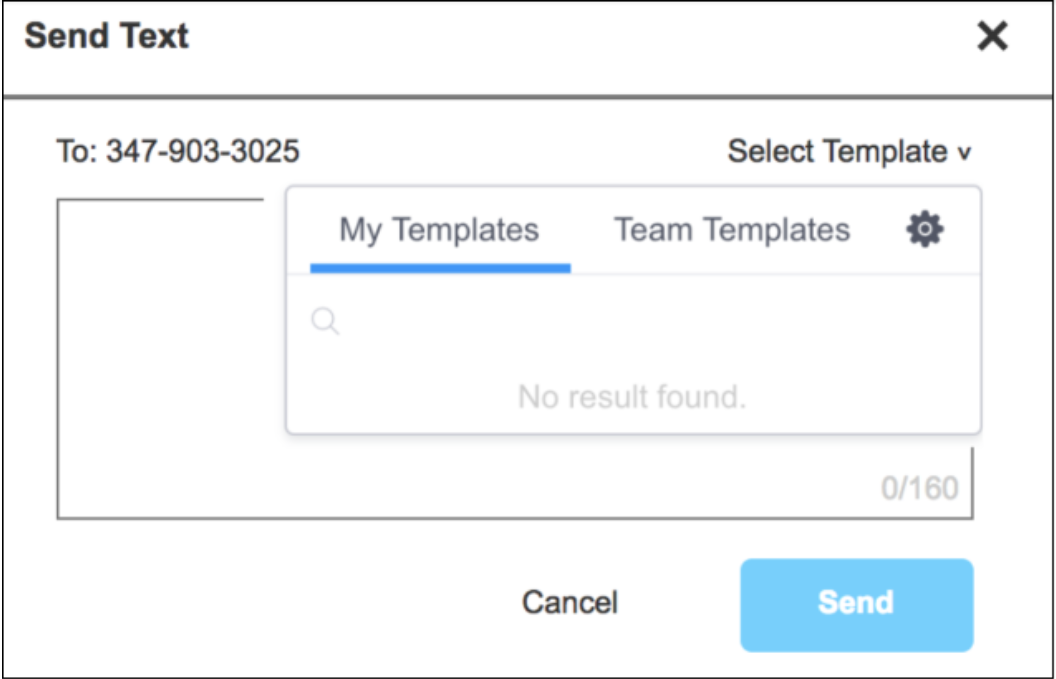1056x679 pixels.
Task: Click the 'To:' recipient label
Action: click(x=78, y=152)
